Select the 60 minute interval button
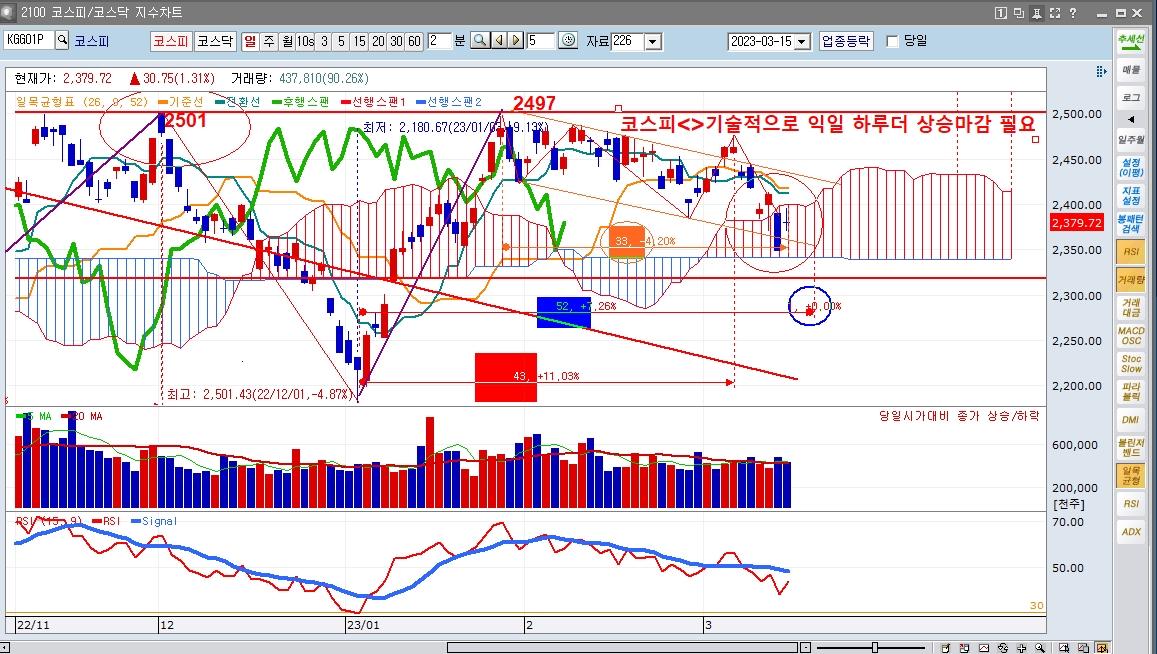This screenshot has height=654, width=1157. click(415, 41)
